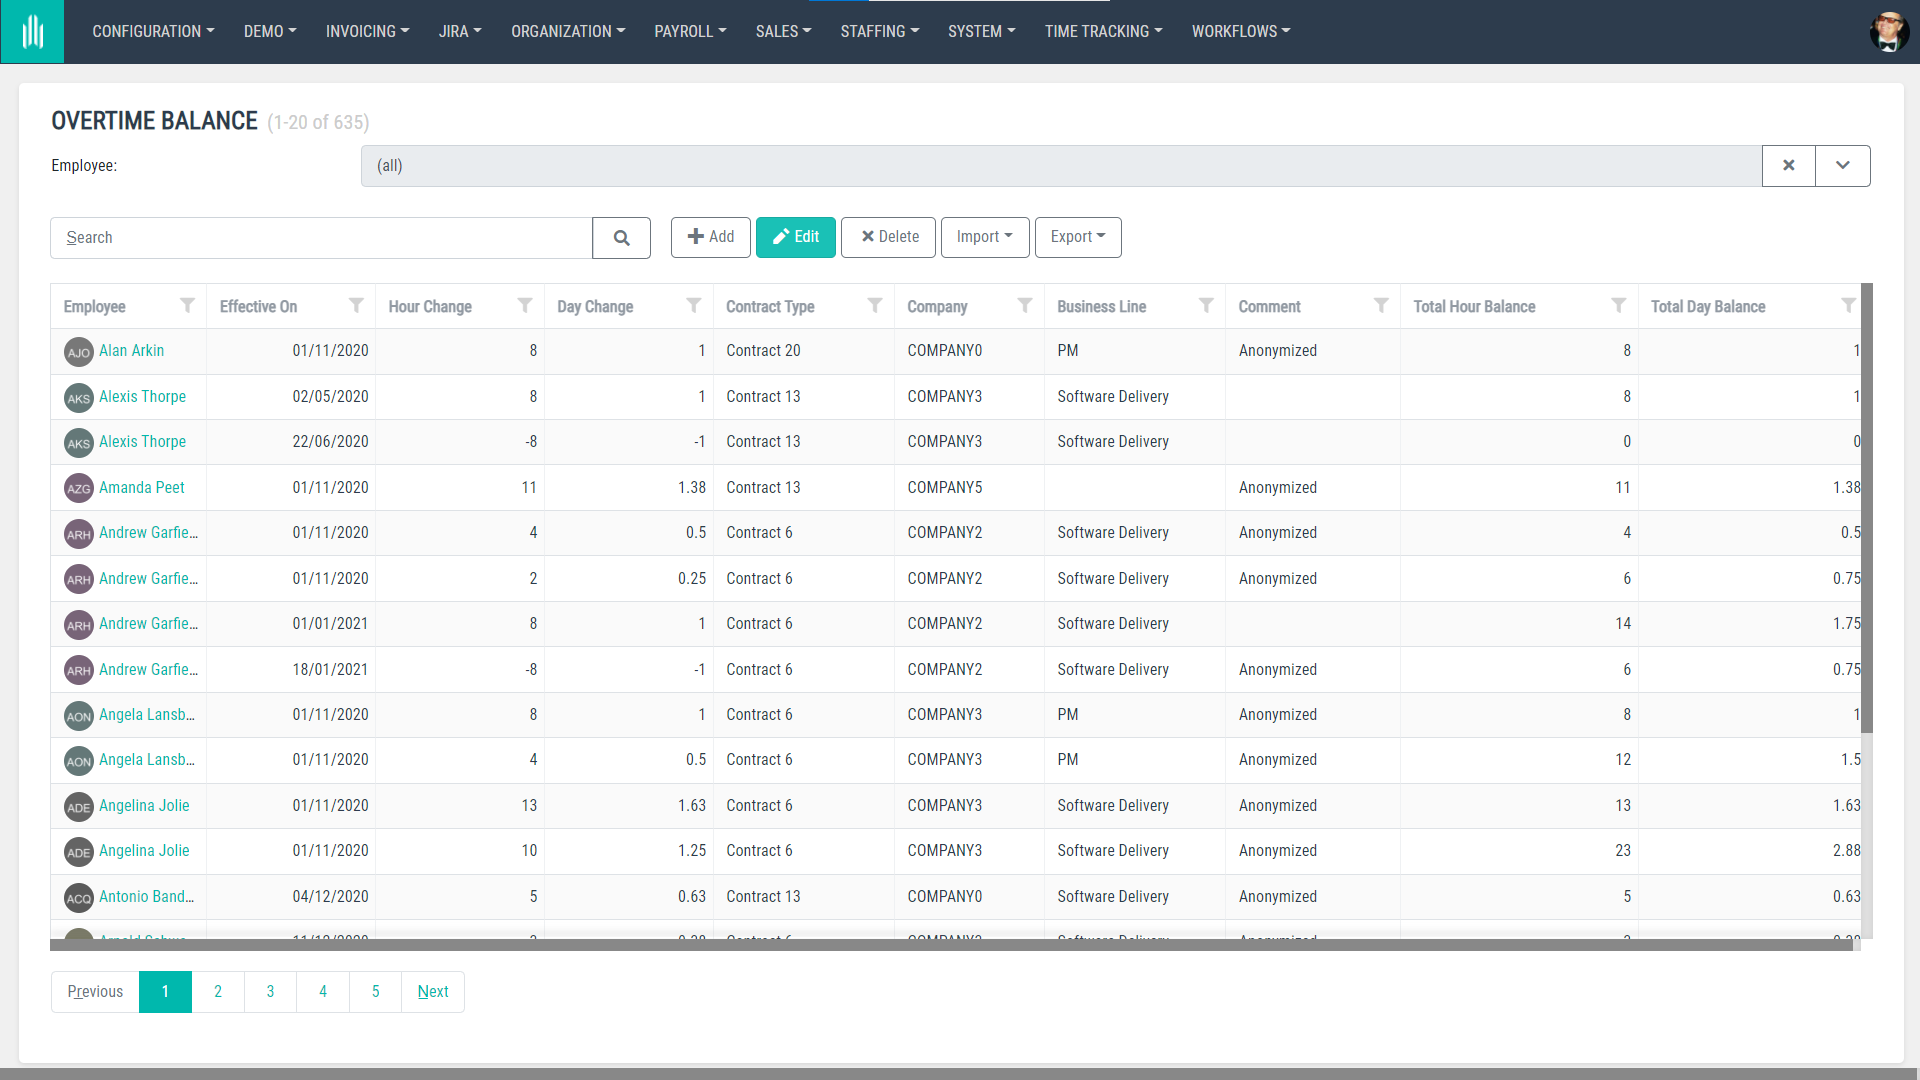Click the search magnifier button
This screenshot has width=1920, height=1080.
[x=621, y=238]
